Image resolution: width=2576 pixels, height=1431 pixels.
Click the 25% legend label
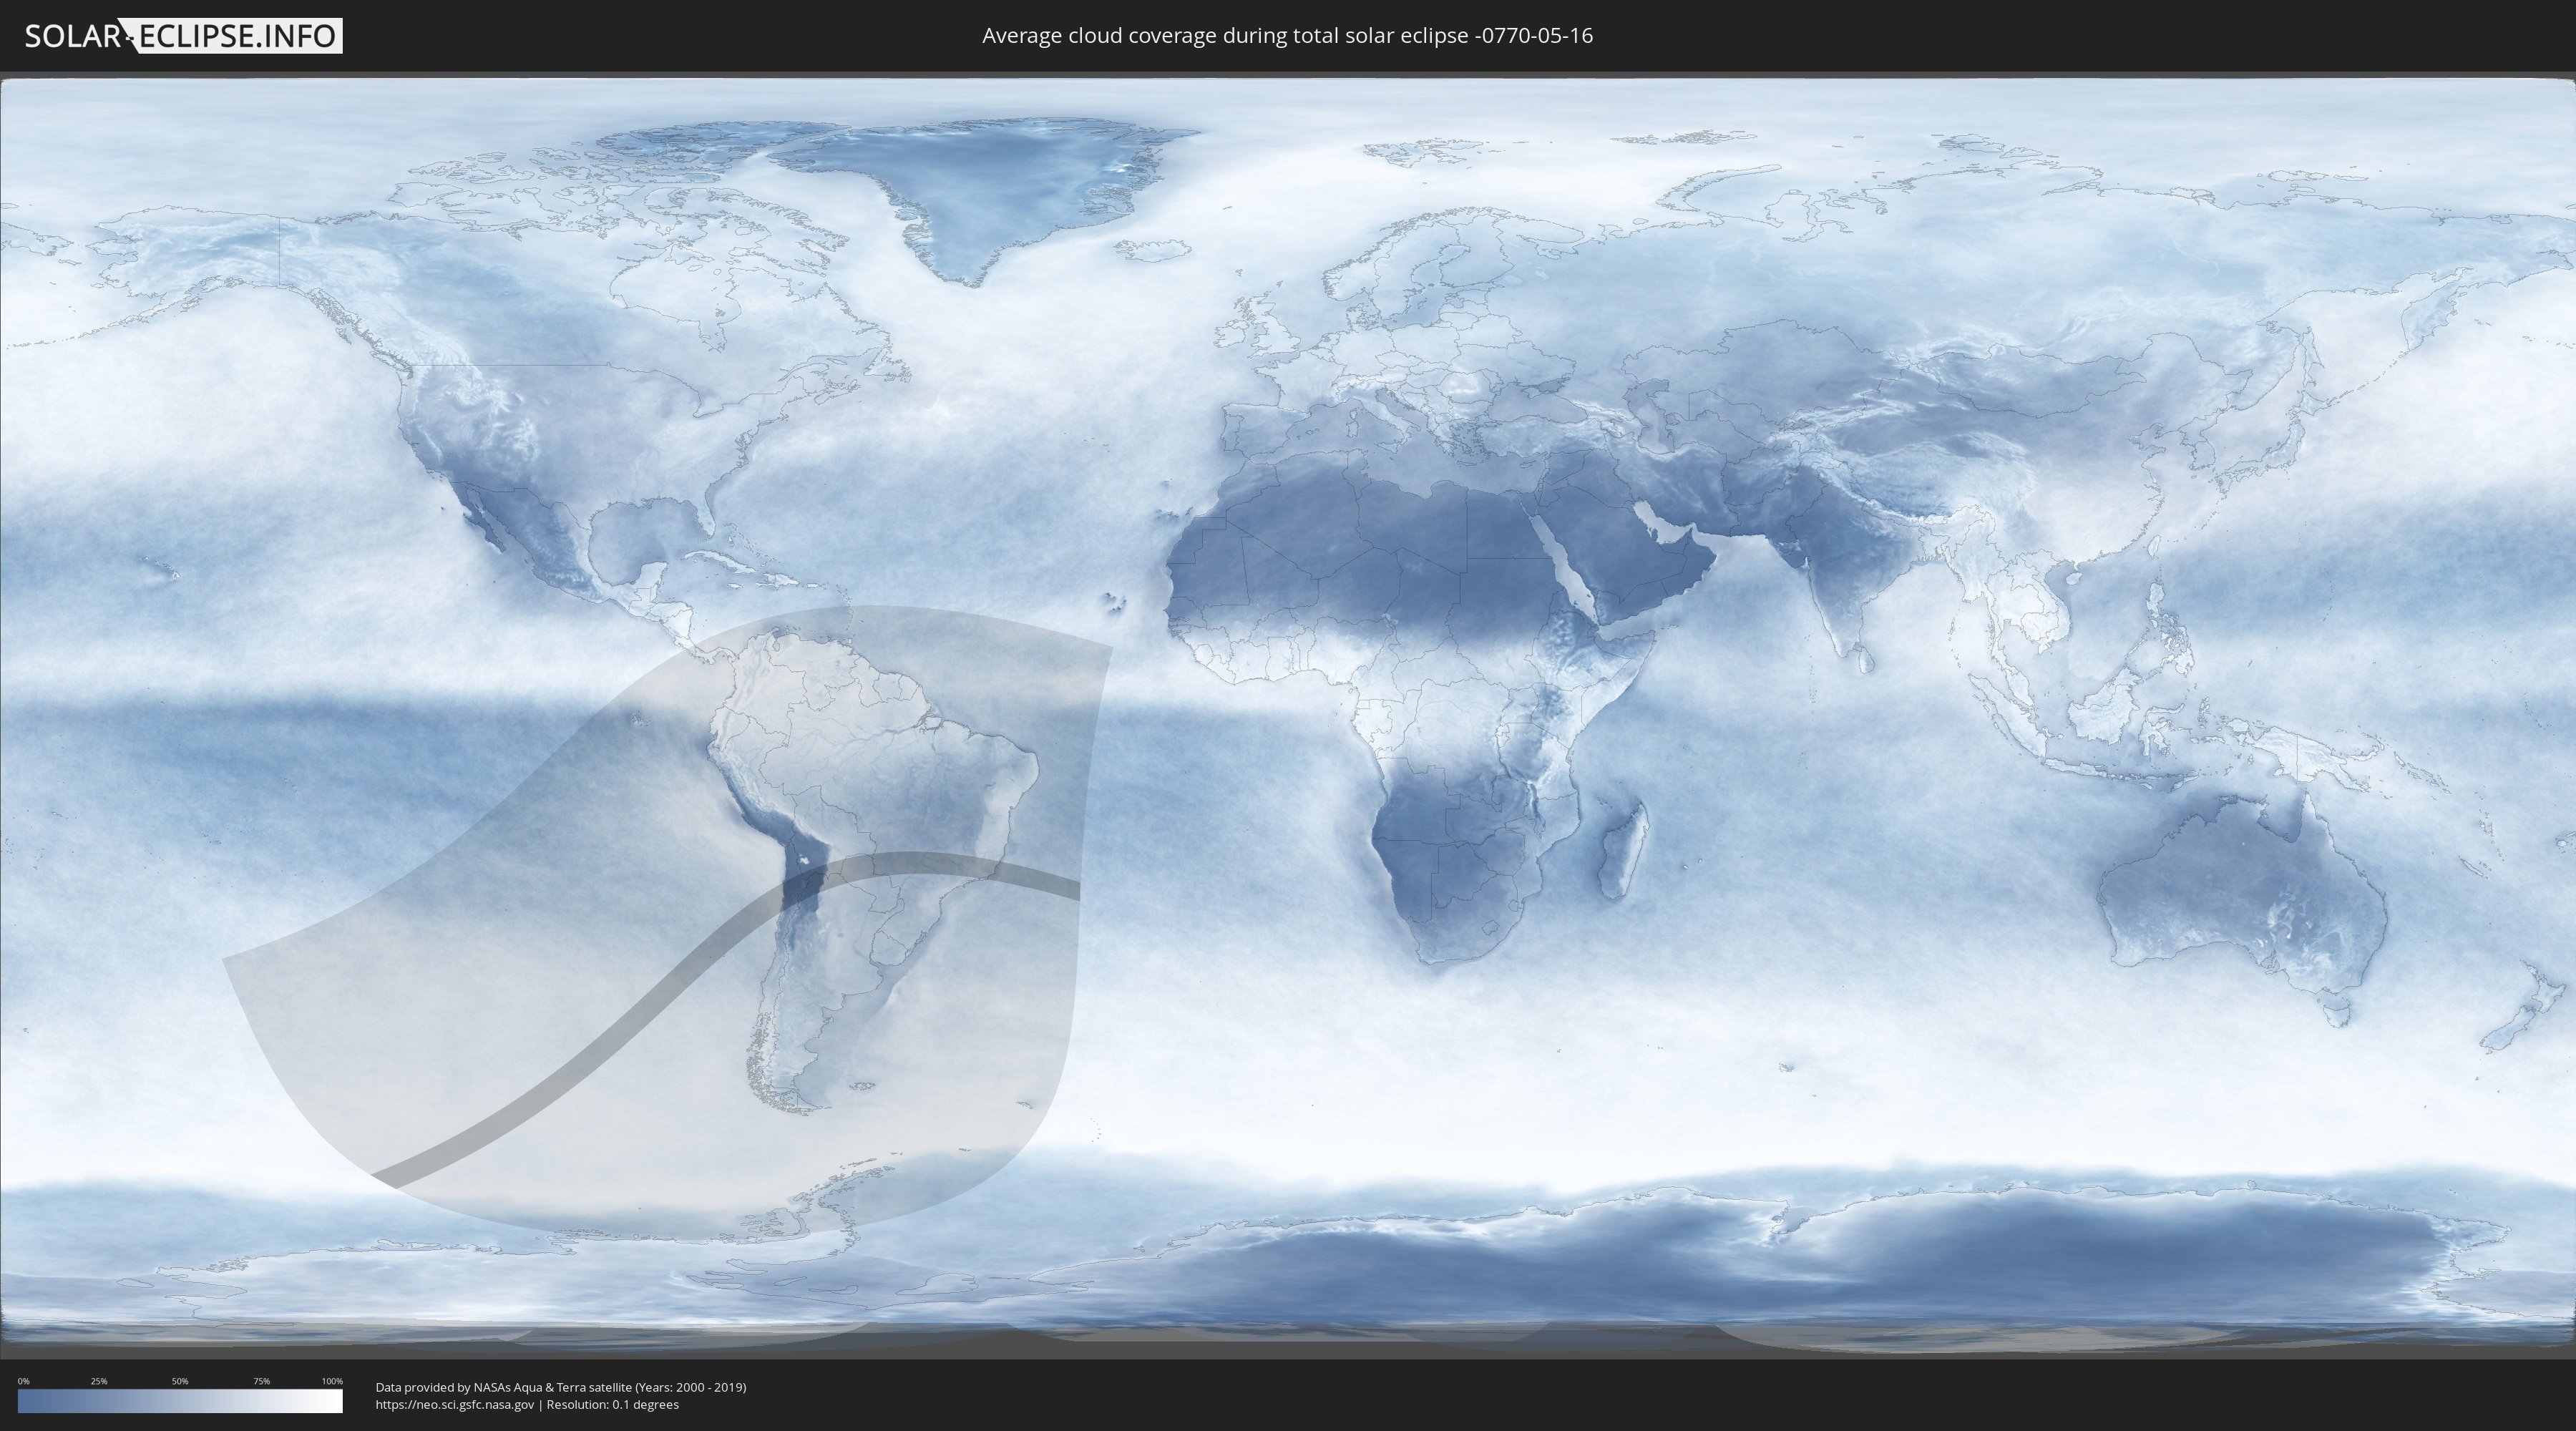[x=99, y=1381]
